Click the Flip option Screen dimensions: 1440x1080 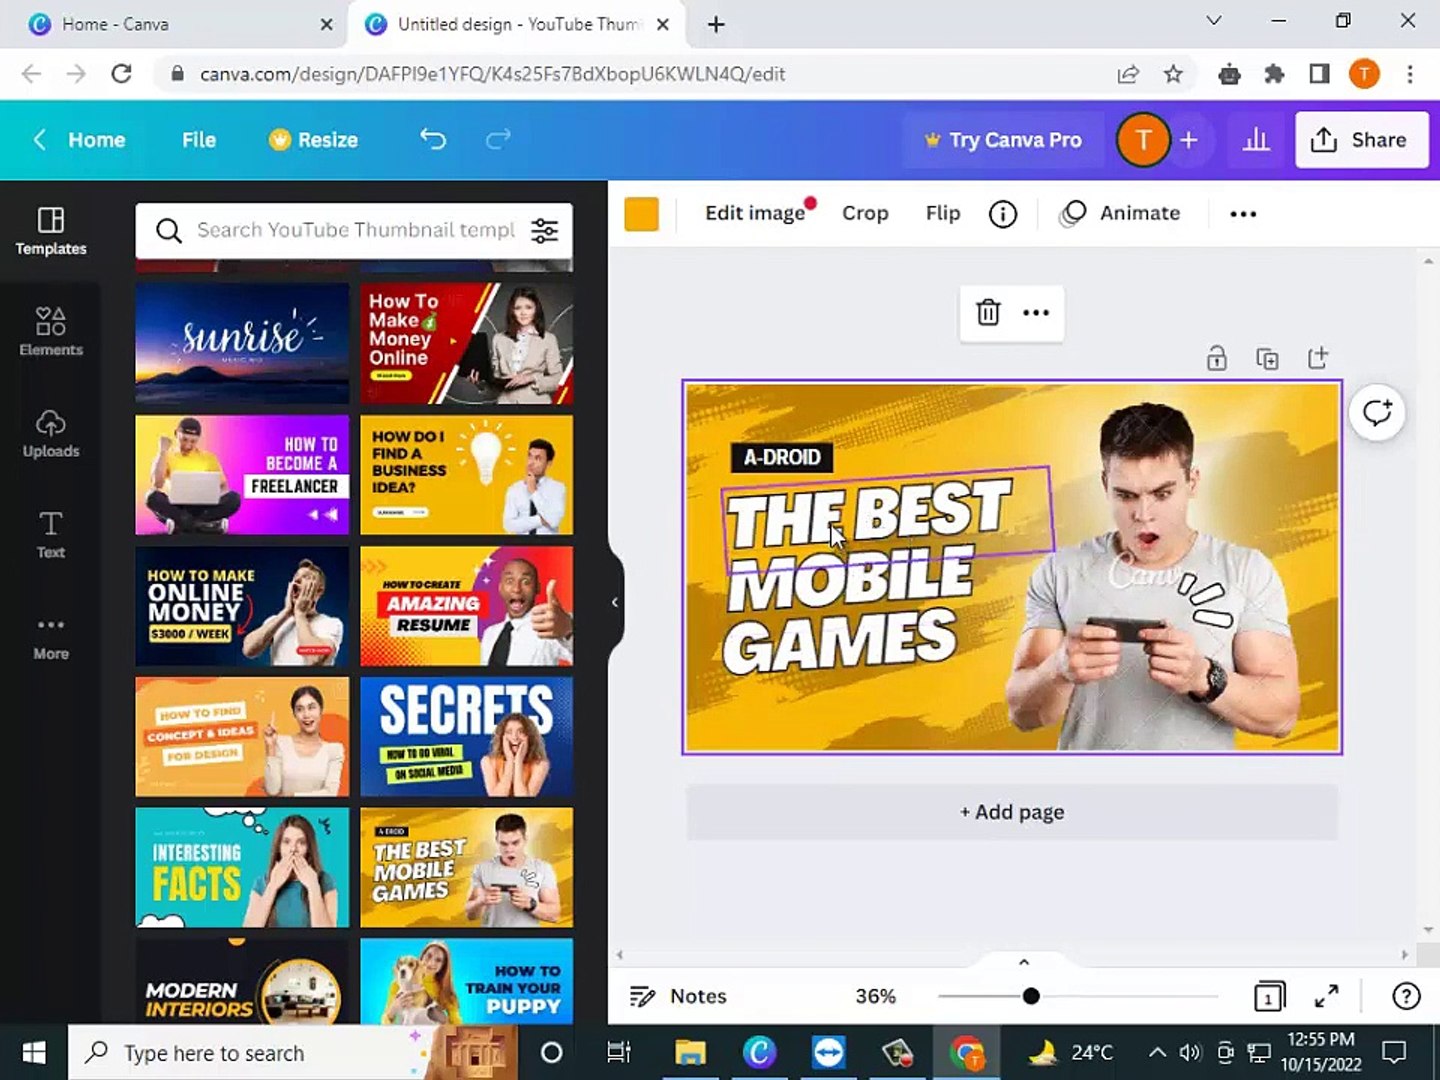pos(943,213)
